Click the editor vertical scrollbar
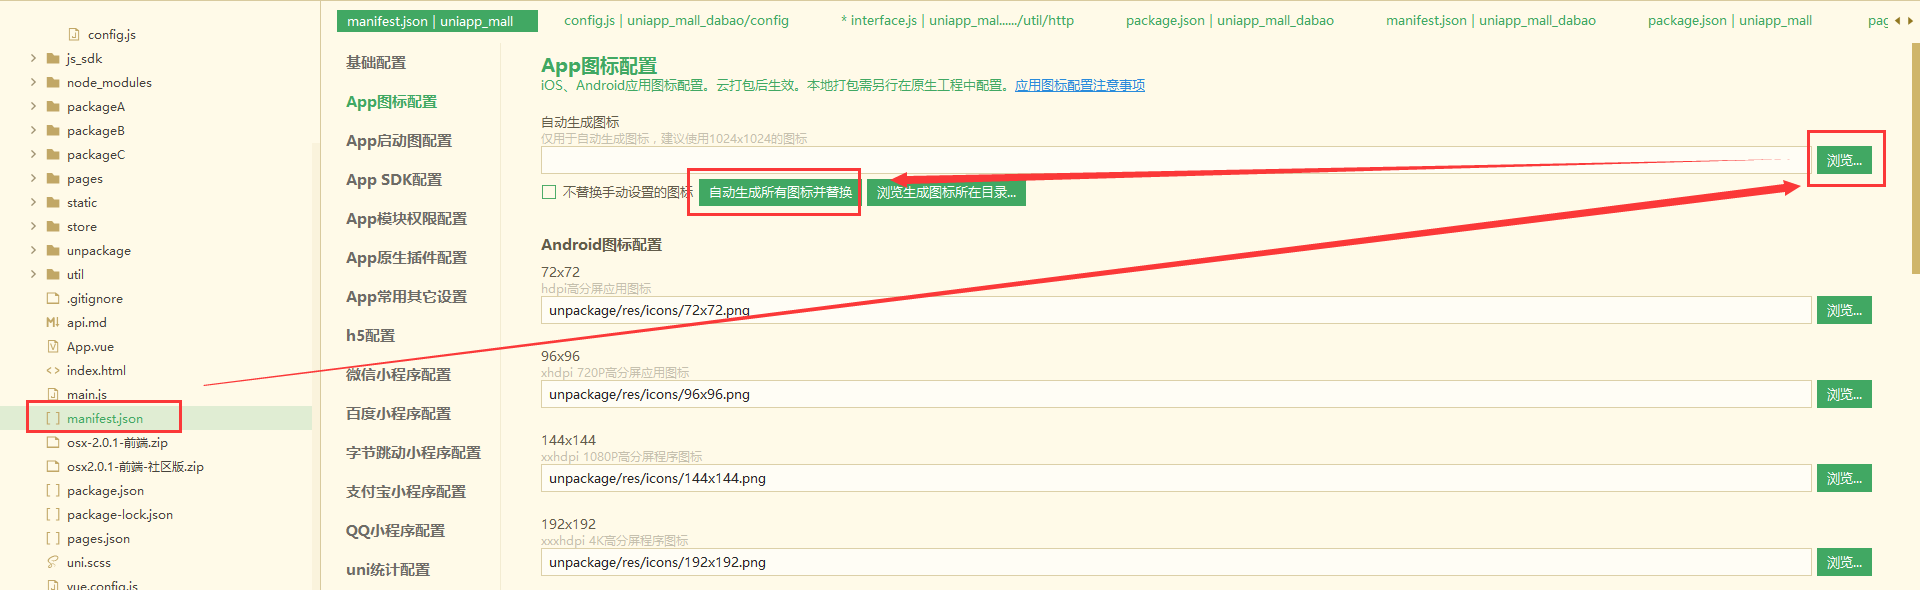The width and height of the screenshot is (1920, 590). tap(1915, 160)
